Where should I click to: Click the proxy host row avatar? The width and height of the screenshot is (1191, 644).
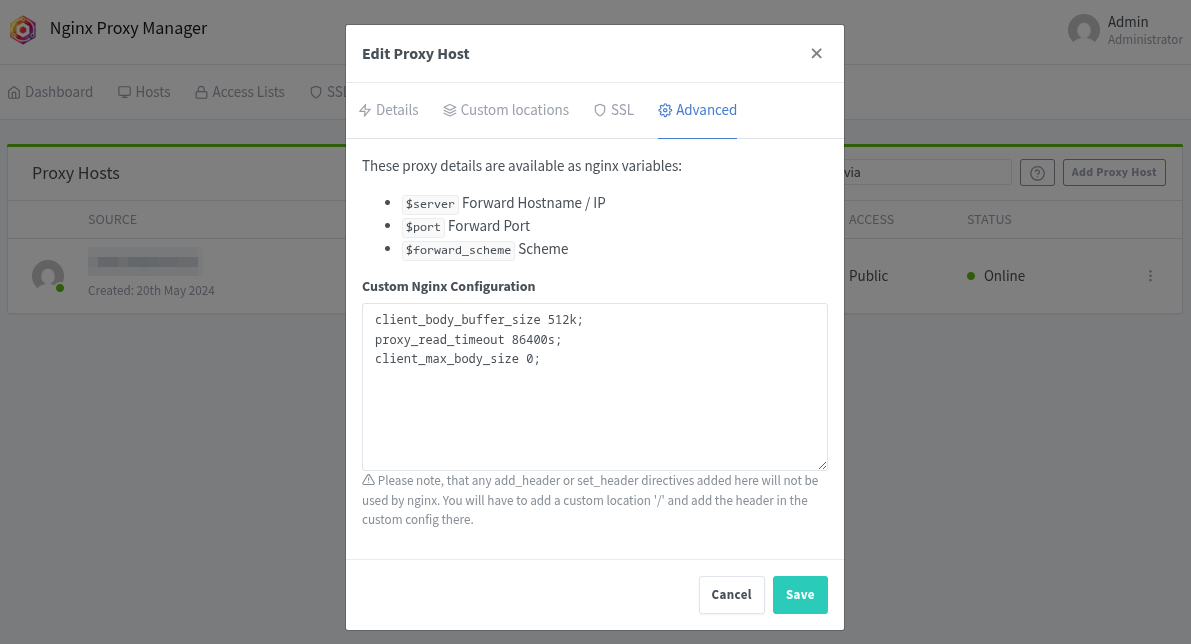click(x=48, y=276)
